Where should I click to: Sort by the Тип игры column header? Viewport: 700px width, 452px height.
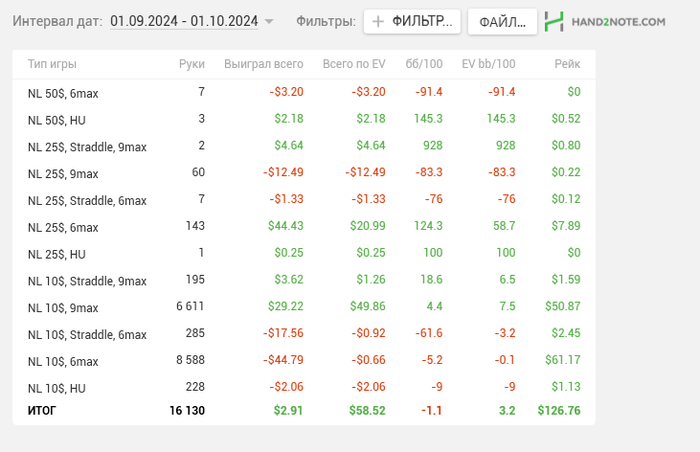(x=52, y=64)
